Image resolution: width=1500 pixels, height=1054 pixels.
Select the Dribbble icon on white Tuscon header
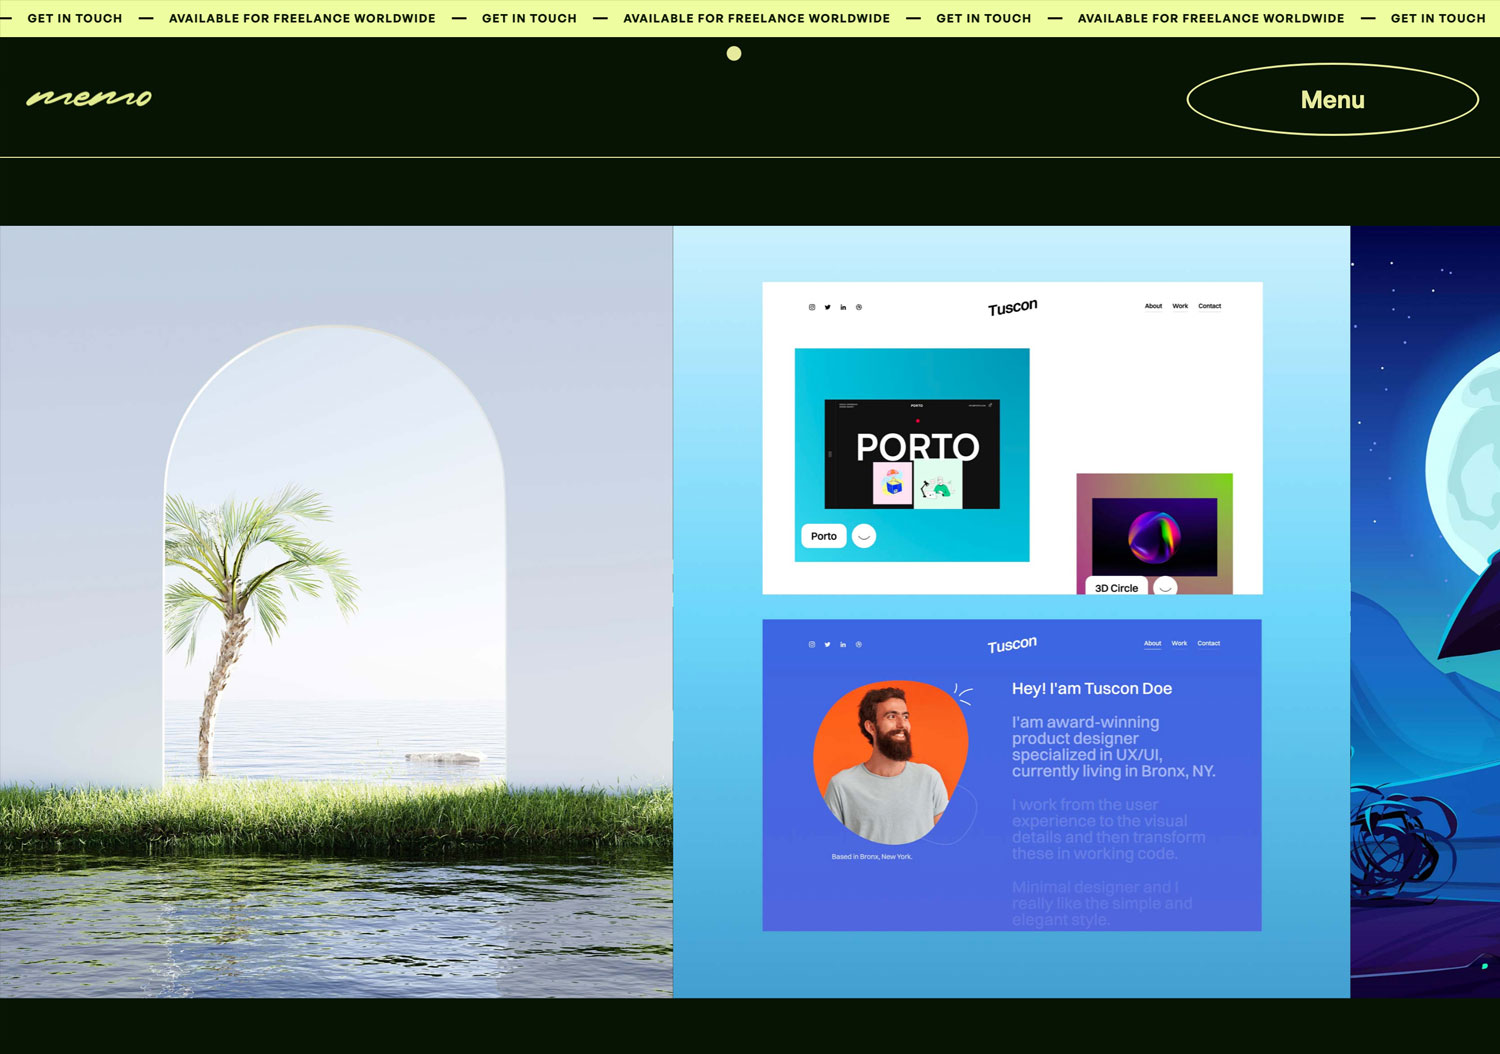point(858,307)
